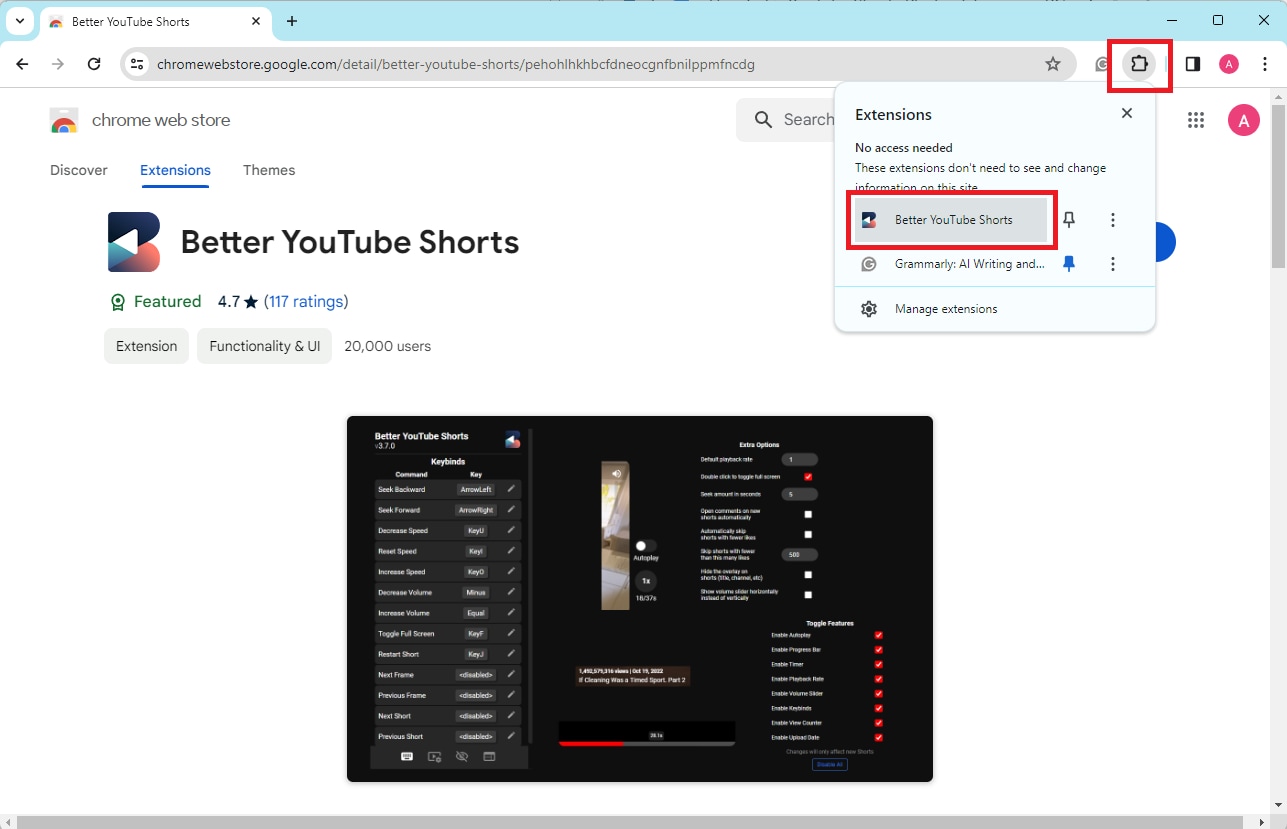The width and height of the screenshot is (1287, 829).
Task: Close the Extensions popup
Action: 1127,113
